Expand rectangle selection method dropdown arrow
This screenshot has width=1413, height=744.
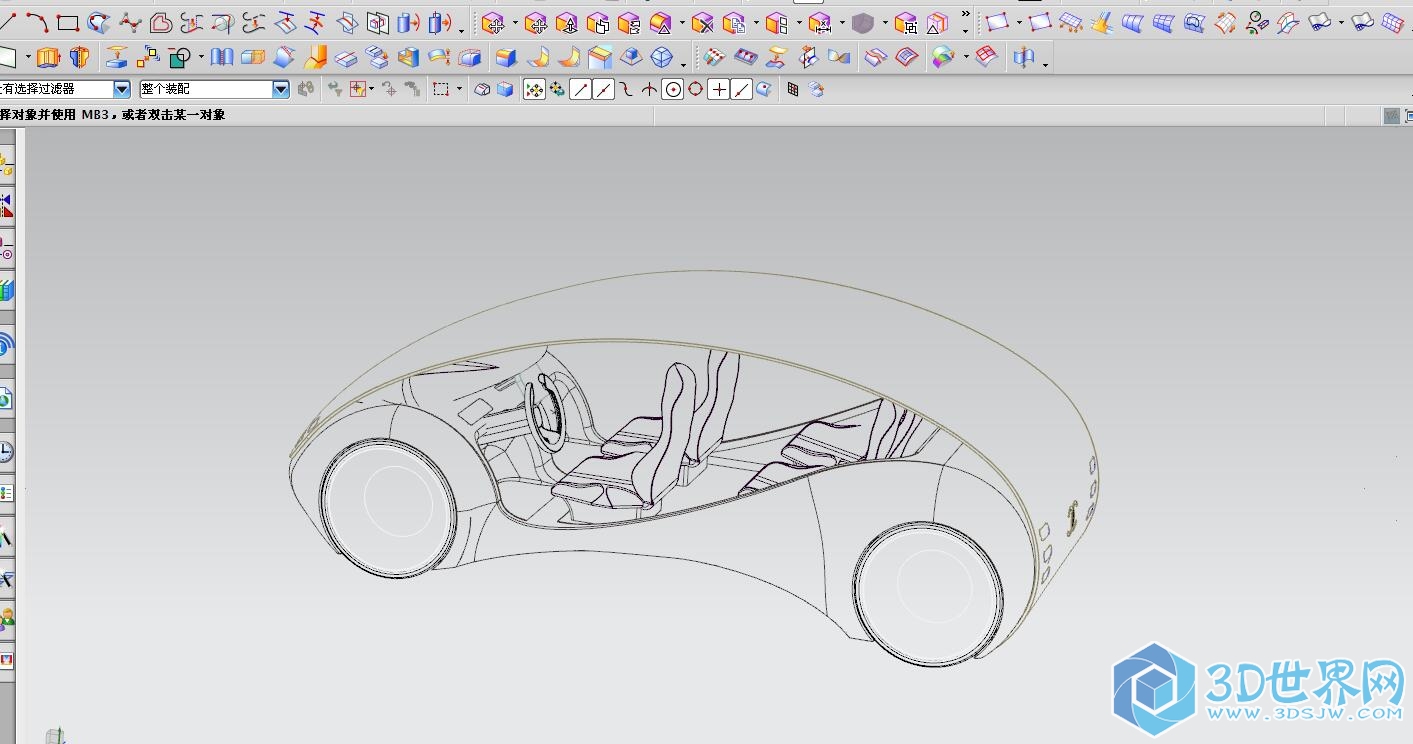coord(459,90)
